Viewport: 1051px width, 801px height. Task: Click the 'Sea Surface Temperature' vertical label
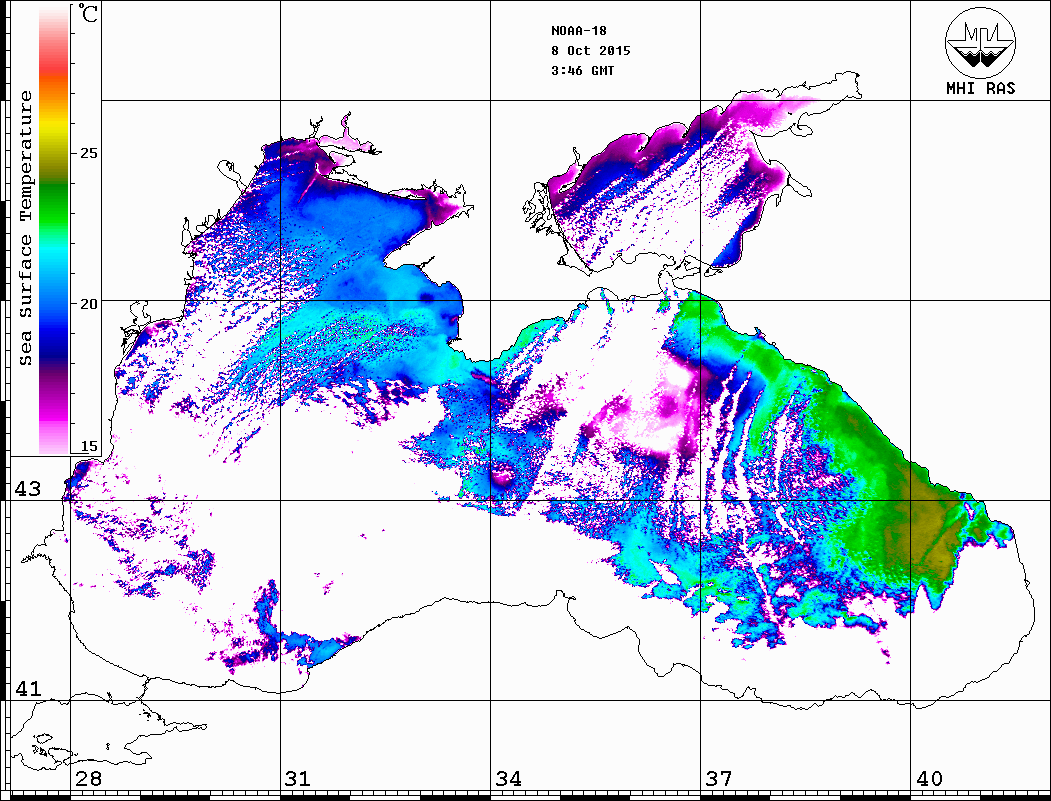[25, 228]
